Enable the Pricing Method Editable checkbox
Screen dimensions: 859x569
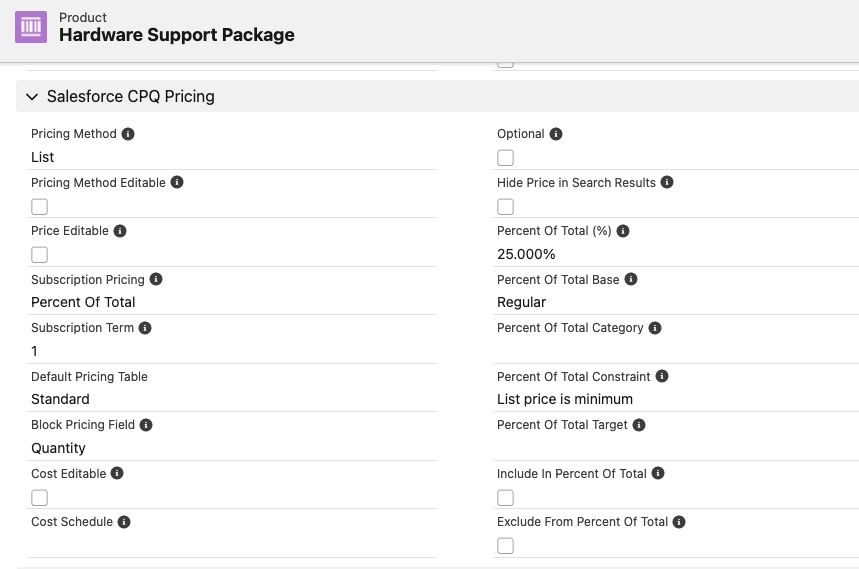point(39,207)
